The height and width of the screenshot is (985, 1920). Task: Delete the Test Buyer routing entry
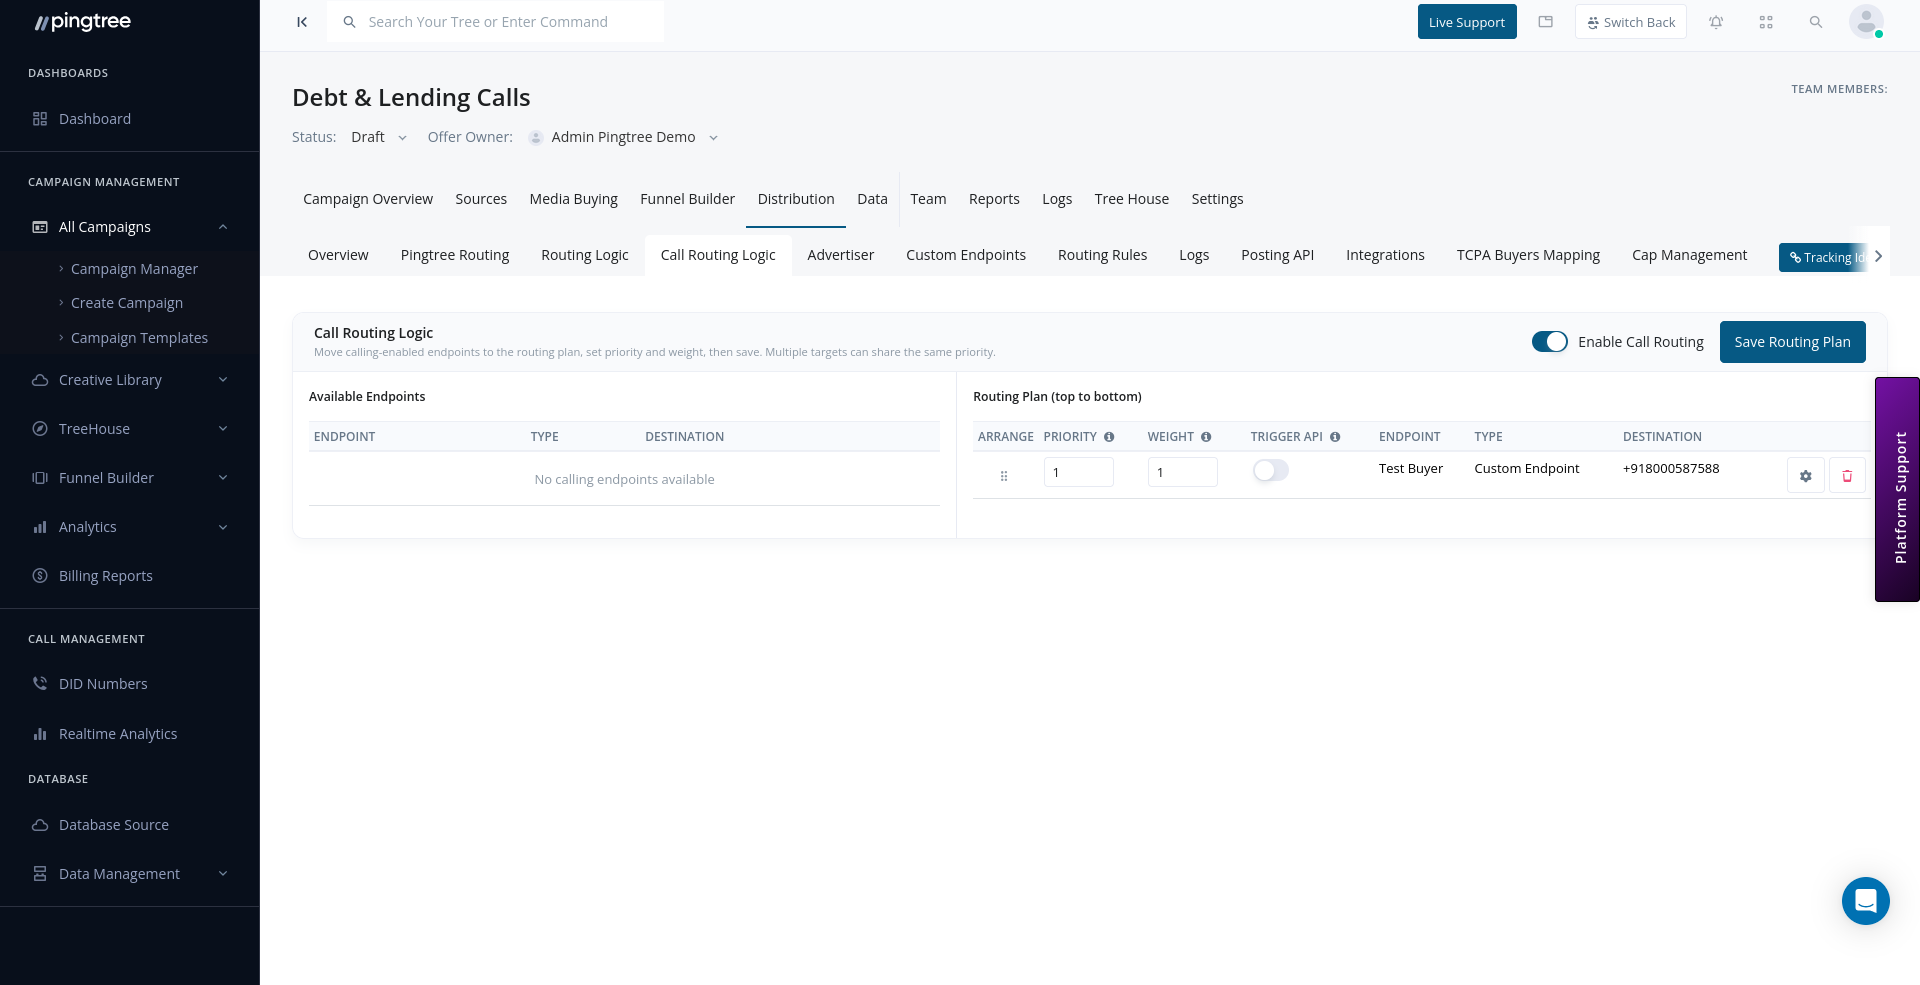1846,476
